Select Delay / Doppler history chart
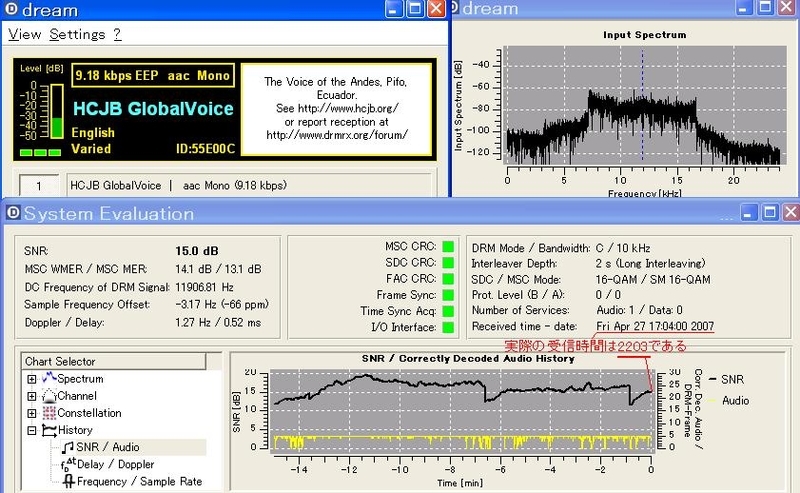 pos(115,464)
